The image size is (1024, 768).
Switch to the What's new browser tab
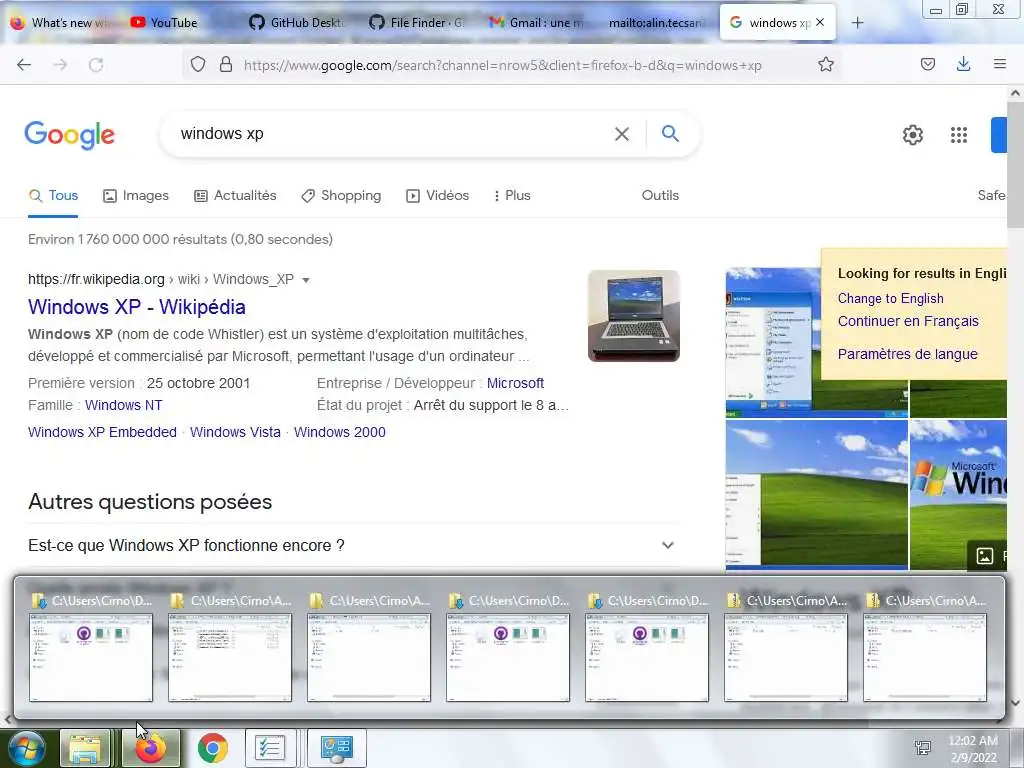pyautogui.click(x=59, y=23)
